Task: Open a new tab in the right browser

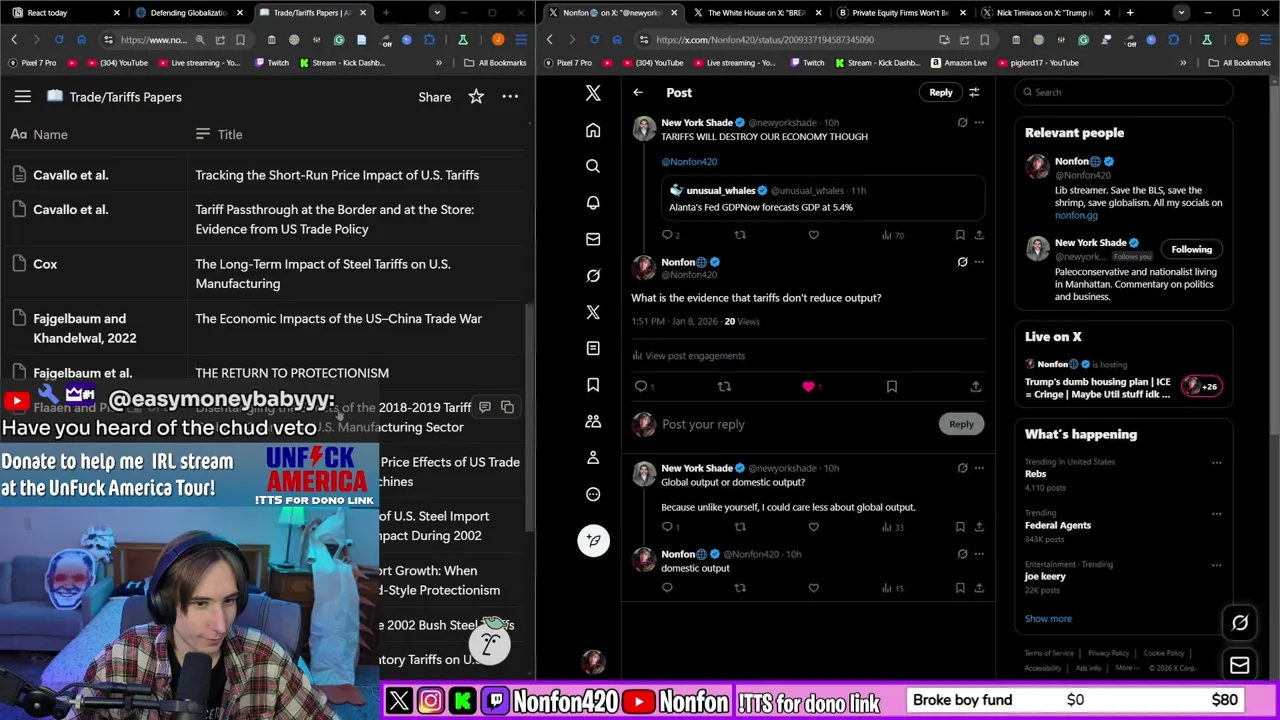Action: (1130, 13)
